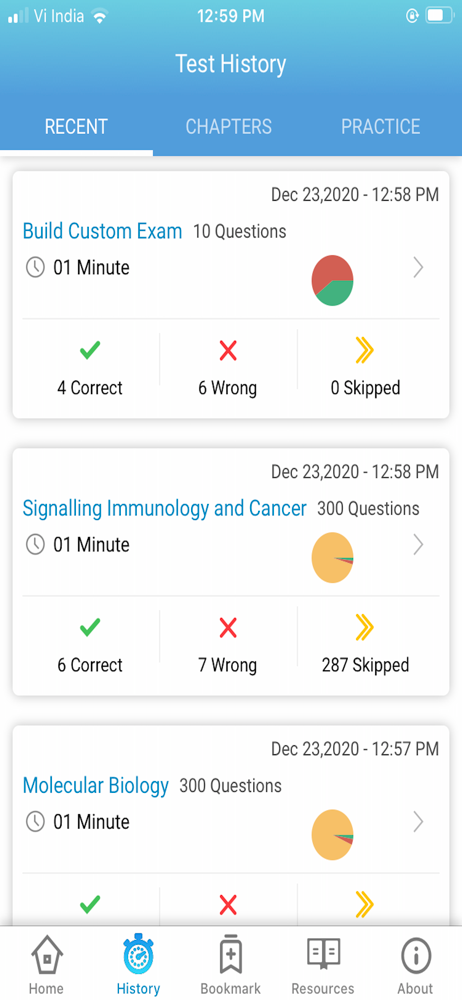Expand Signalling Immunology and Cancer chevron

pos(418,545)
